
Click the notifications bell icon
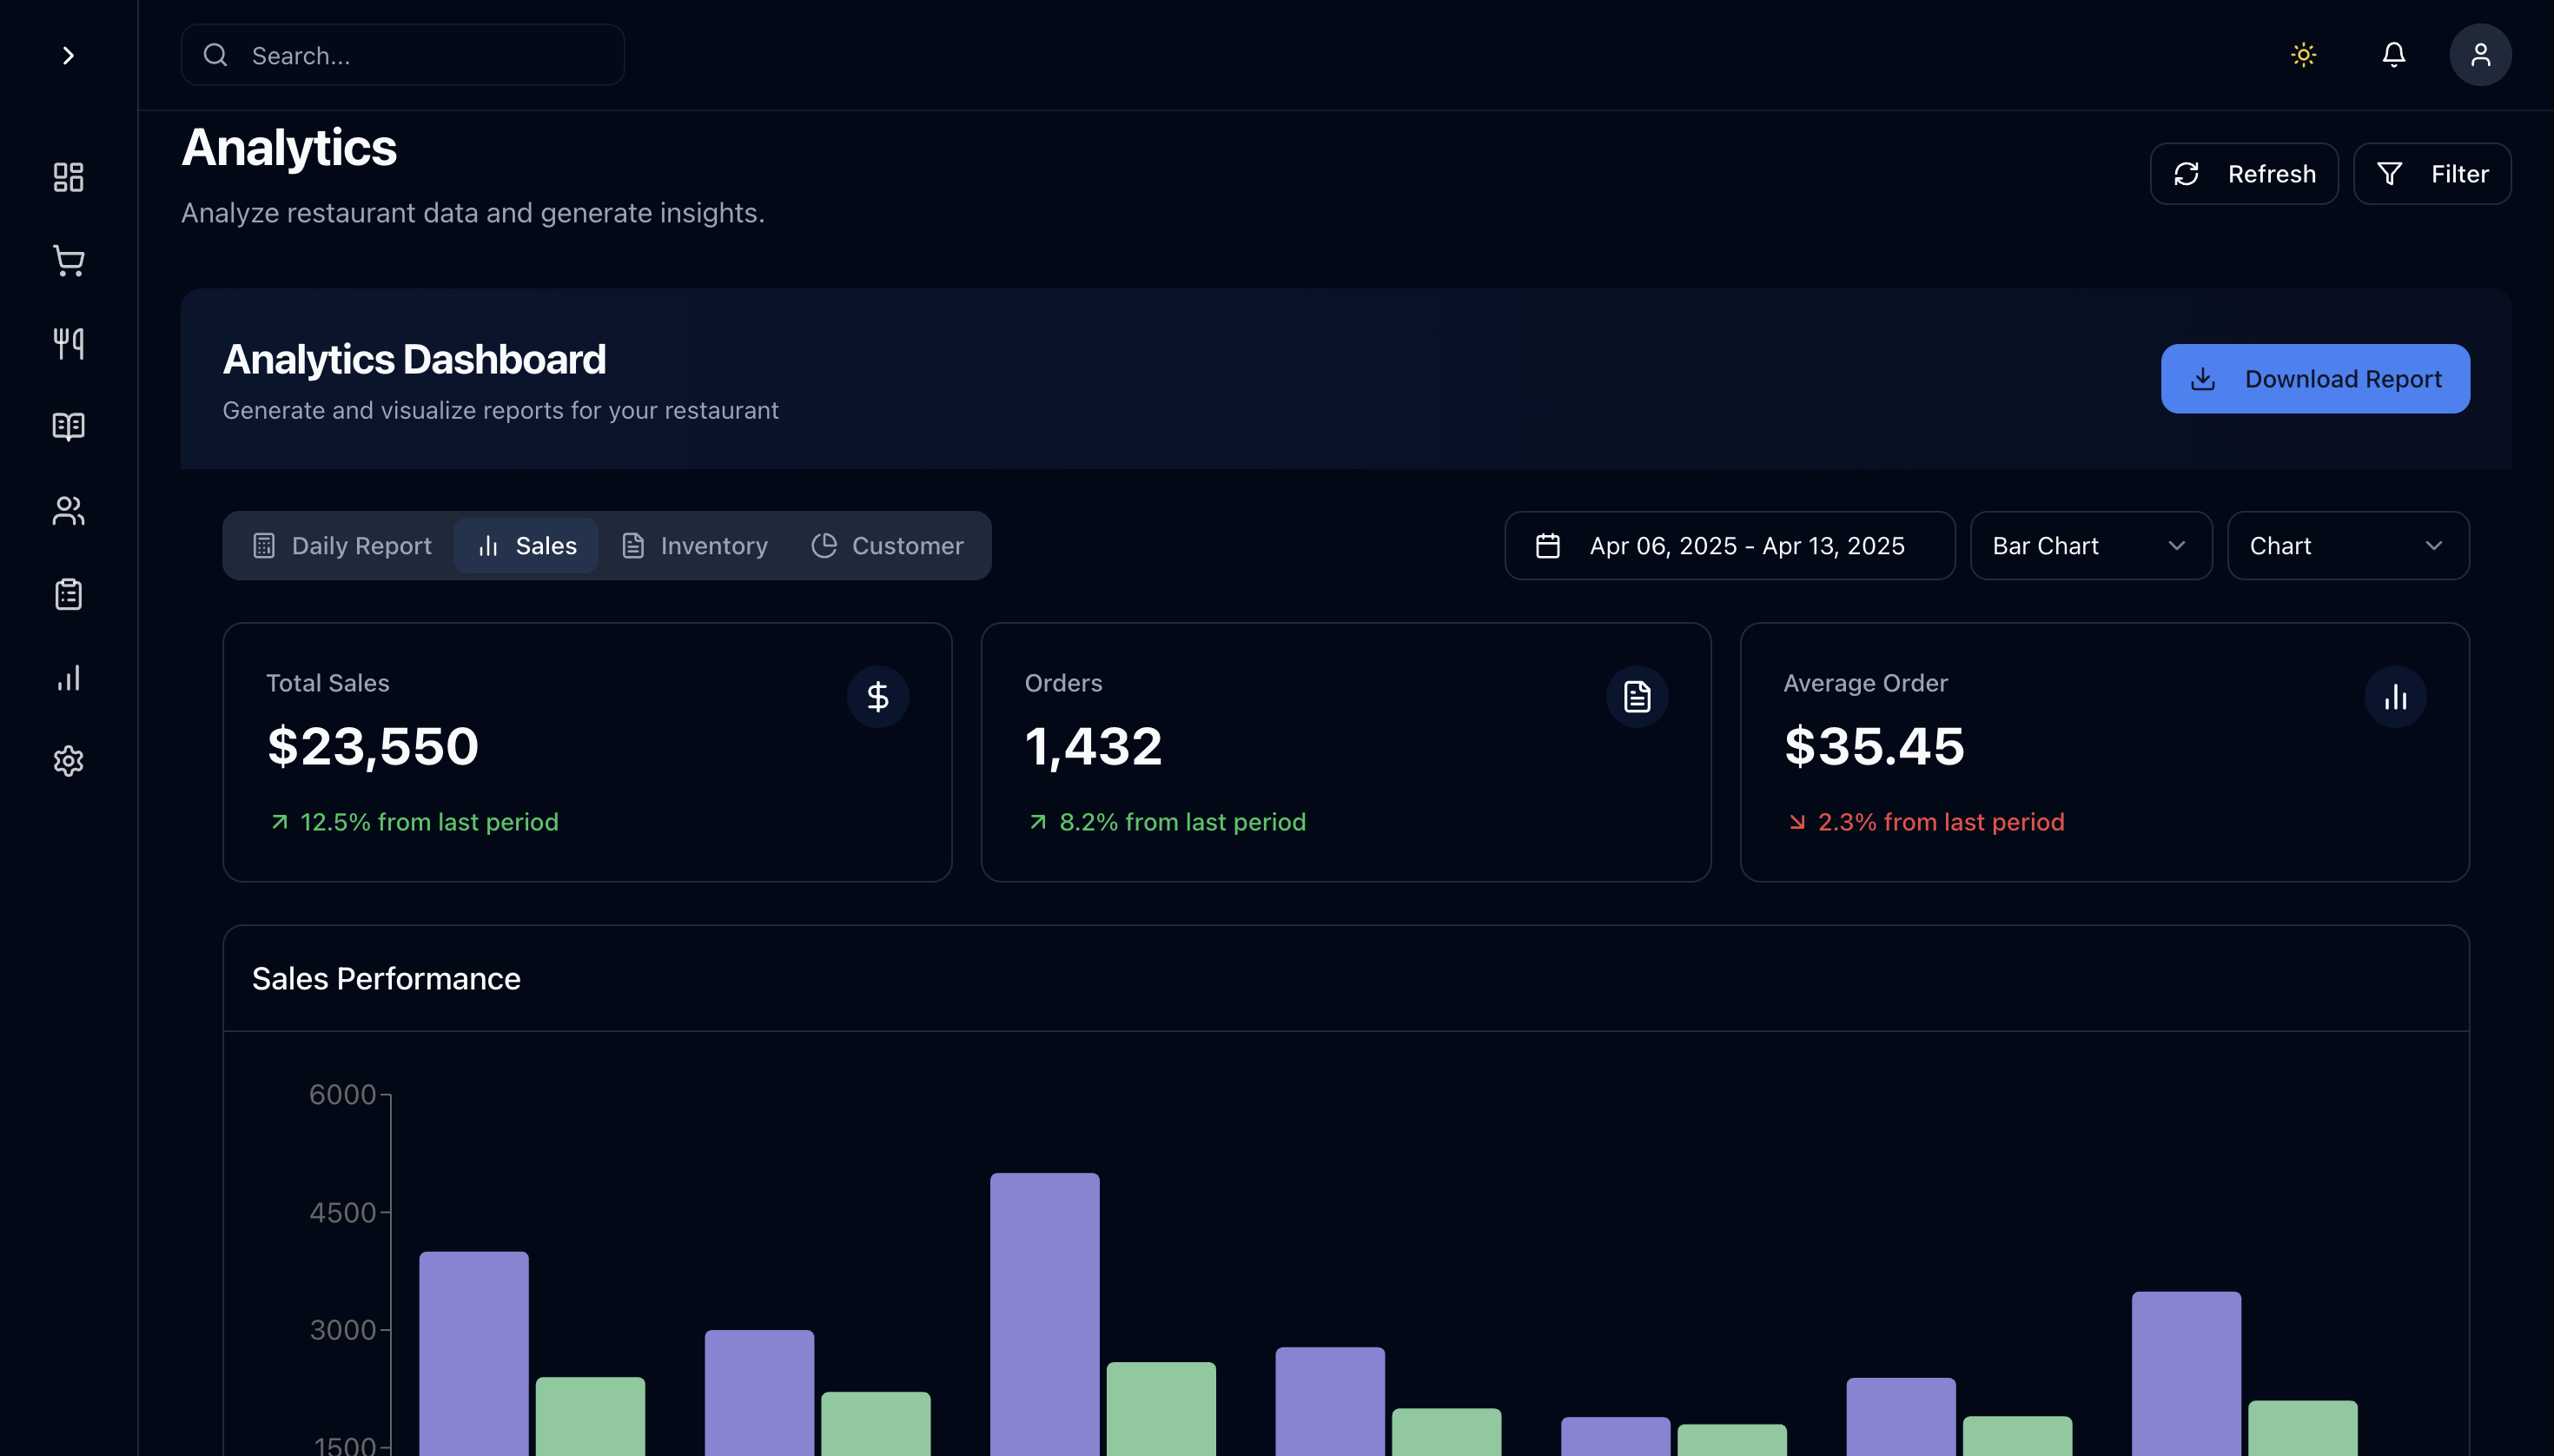click(x=2393, y=55)
